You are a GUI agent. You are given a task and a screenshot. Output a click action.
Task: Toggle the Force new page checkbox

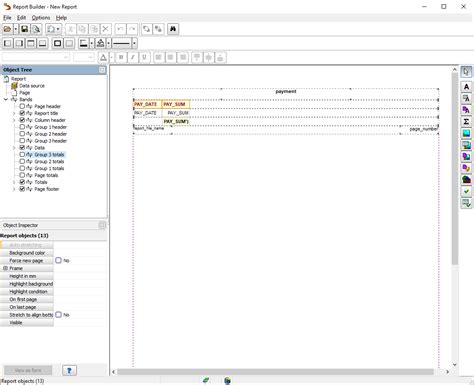(x=58, y=260)
